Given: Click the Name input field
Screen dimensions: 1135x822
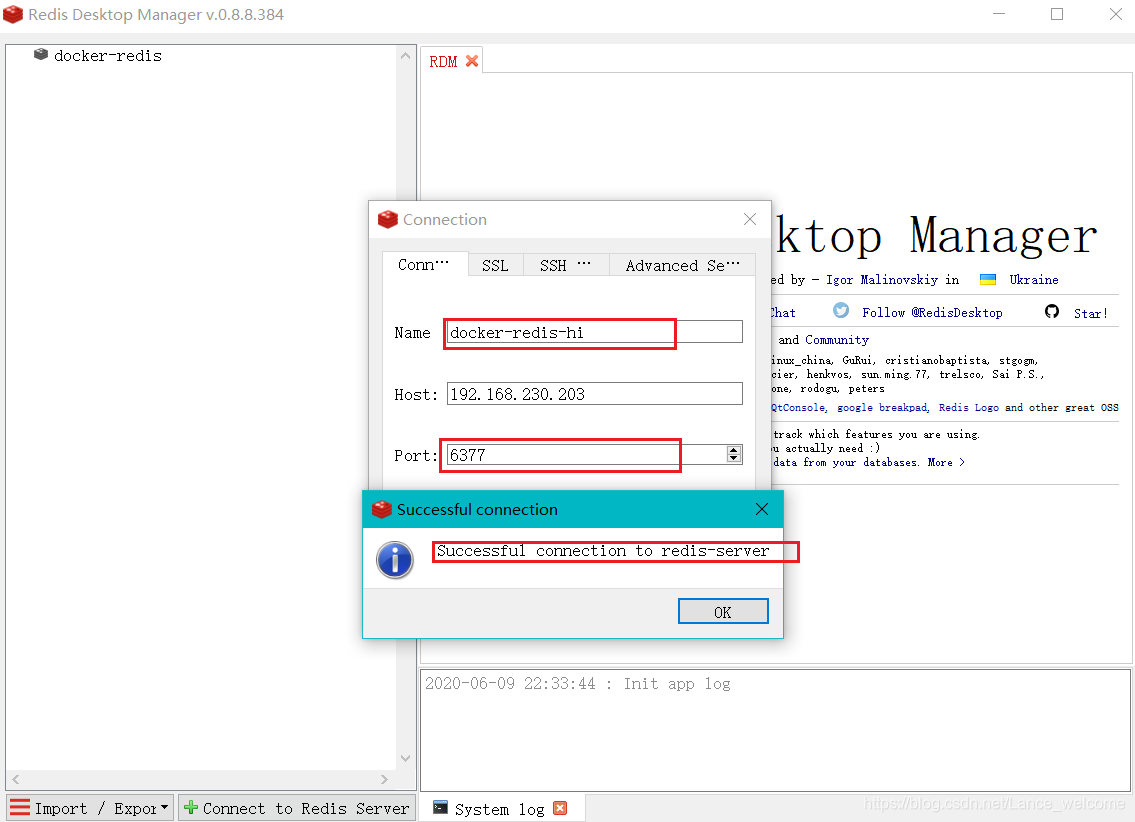Looking at the screenshot, I should pos(594,333).
